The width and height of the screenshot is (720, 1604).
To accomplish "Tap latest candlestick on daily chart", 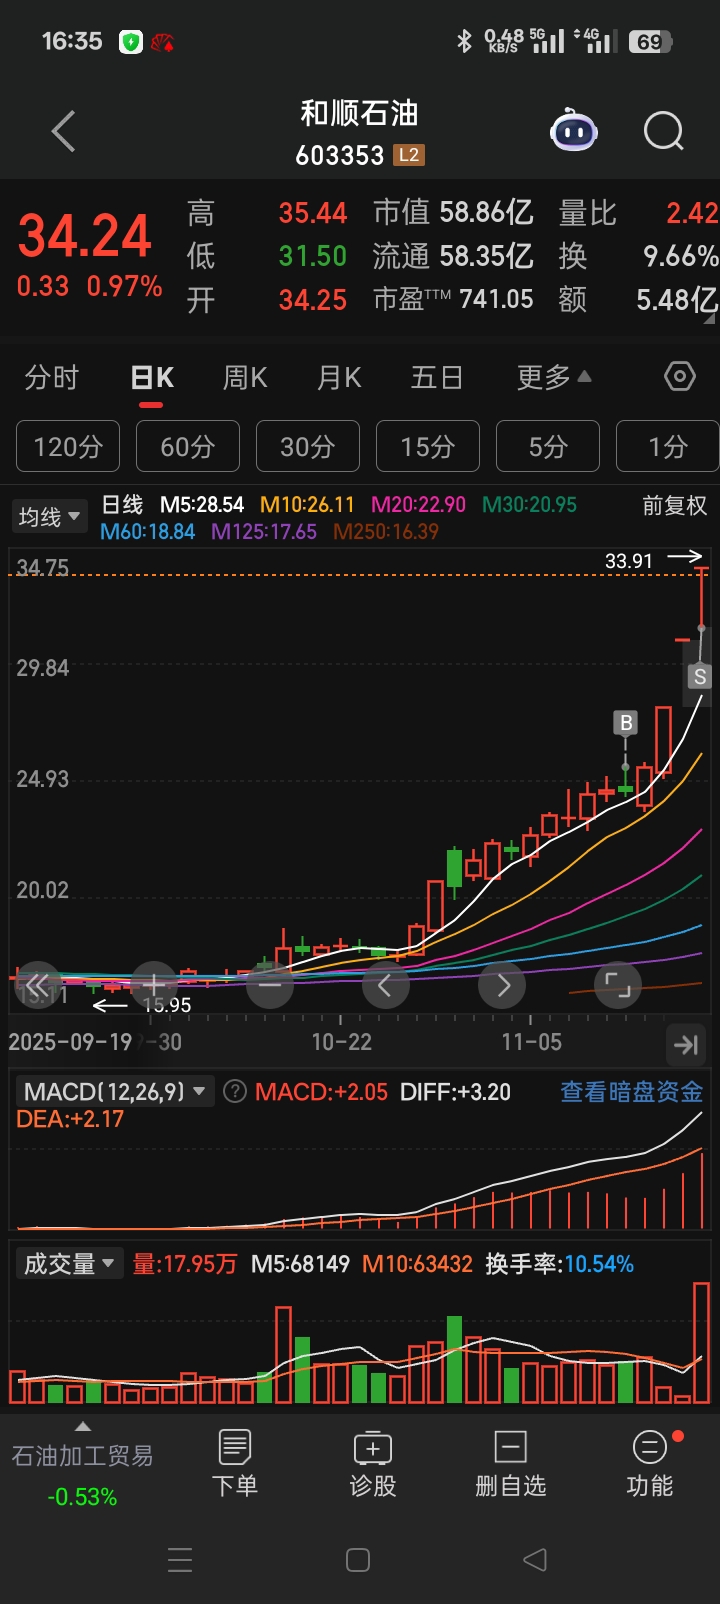I will 702,598.
